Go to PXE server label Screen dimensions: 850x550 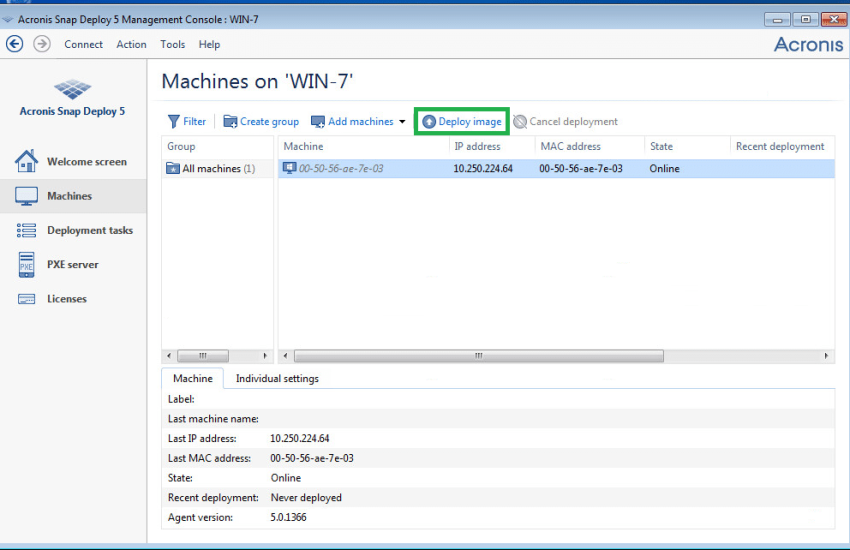(x=73, y=264)
